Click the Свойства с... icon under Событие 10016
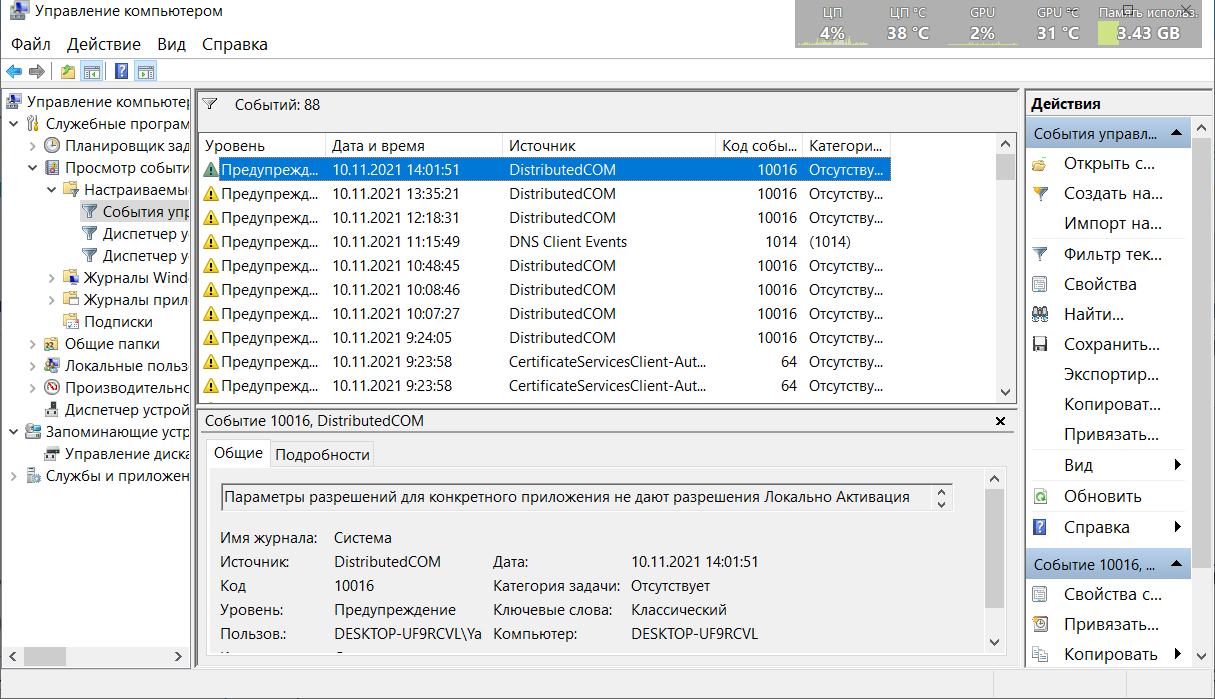The width and height of the screenshot is (1215, 699). [x=1040, y=594]
